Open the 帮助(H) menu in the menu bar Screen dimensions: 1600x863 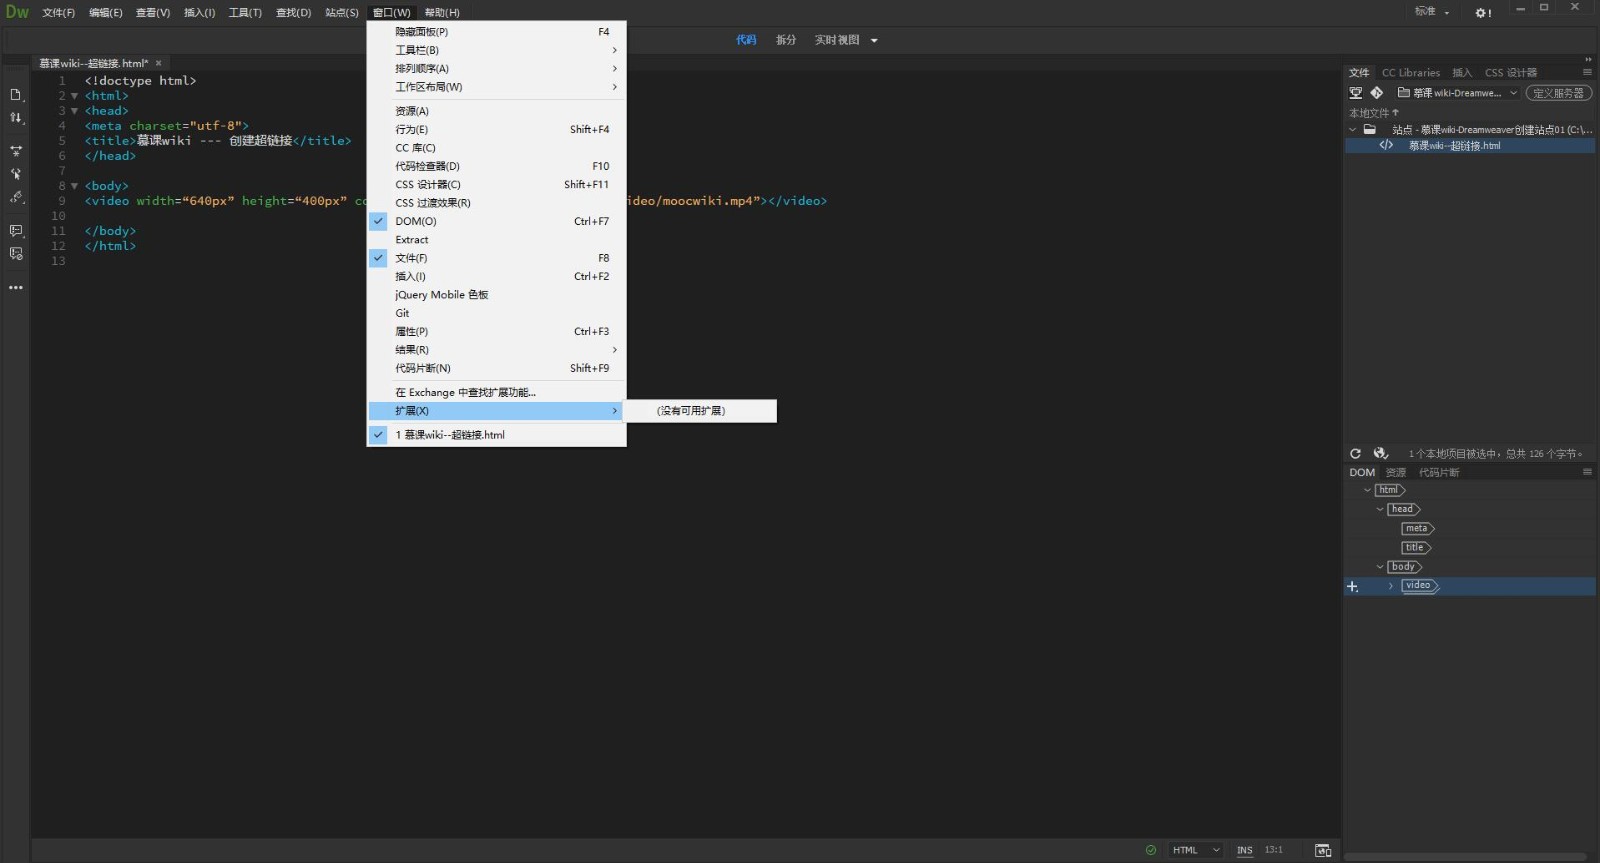tap(442, 13)
